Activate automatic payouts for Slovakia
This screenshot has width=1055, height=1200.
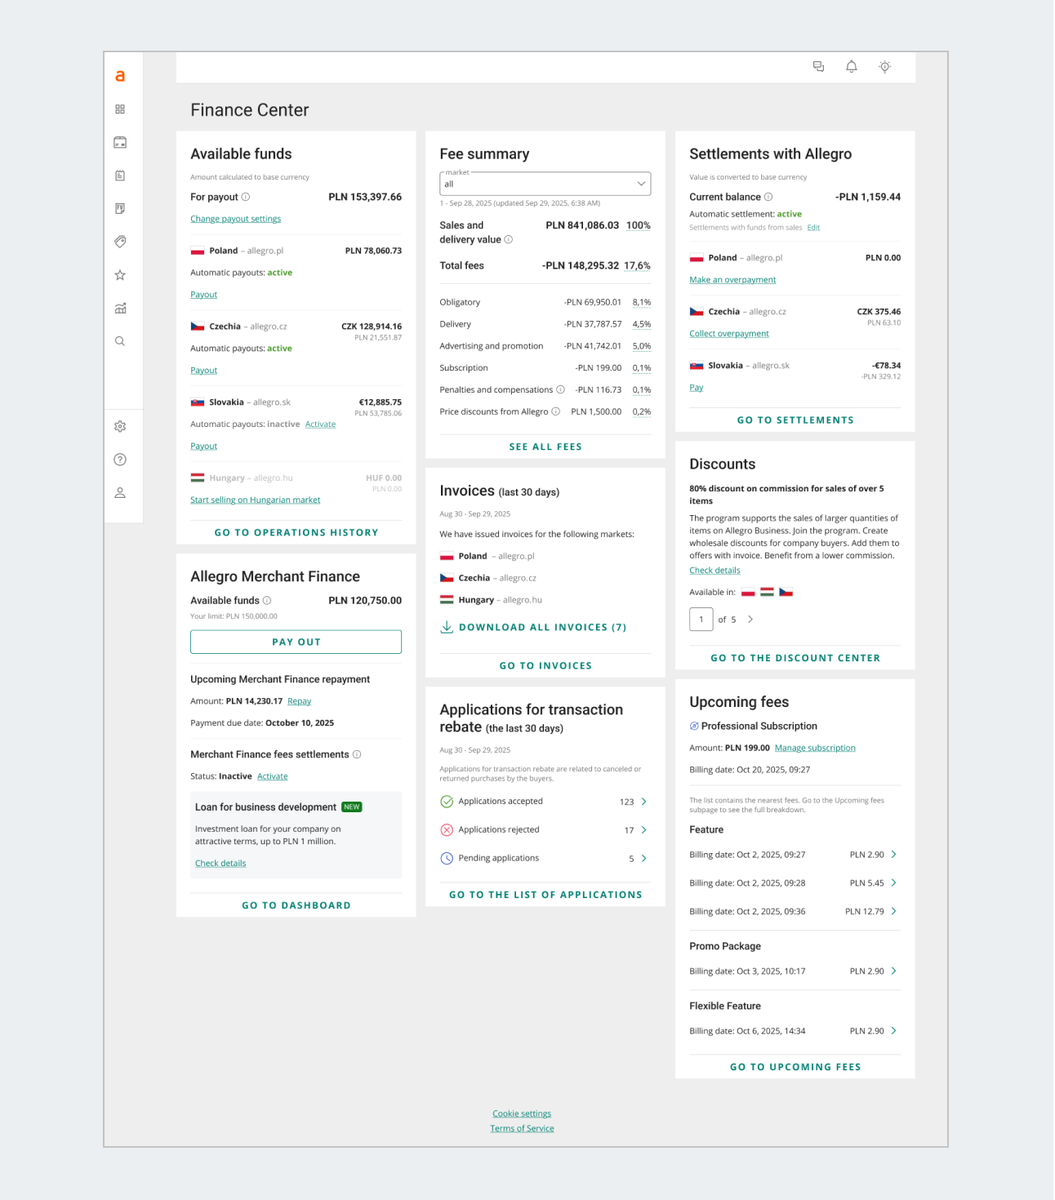[x=320, y=424]
